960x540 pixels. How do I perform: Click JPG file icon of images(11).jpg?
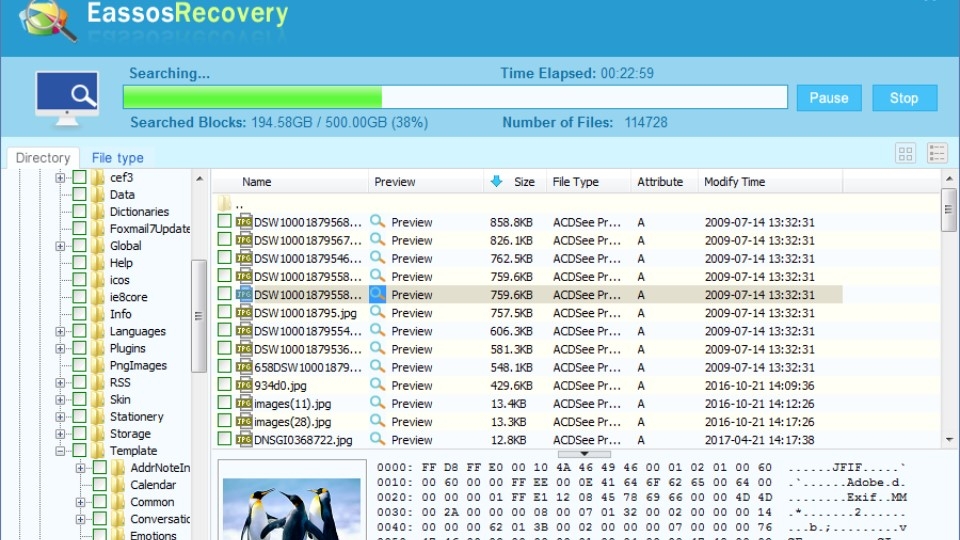coord(244,403)
